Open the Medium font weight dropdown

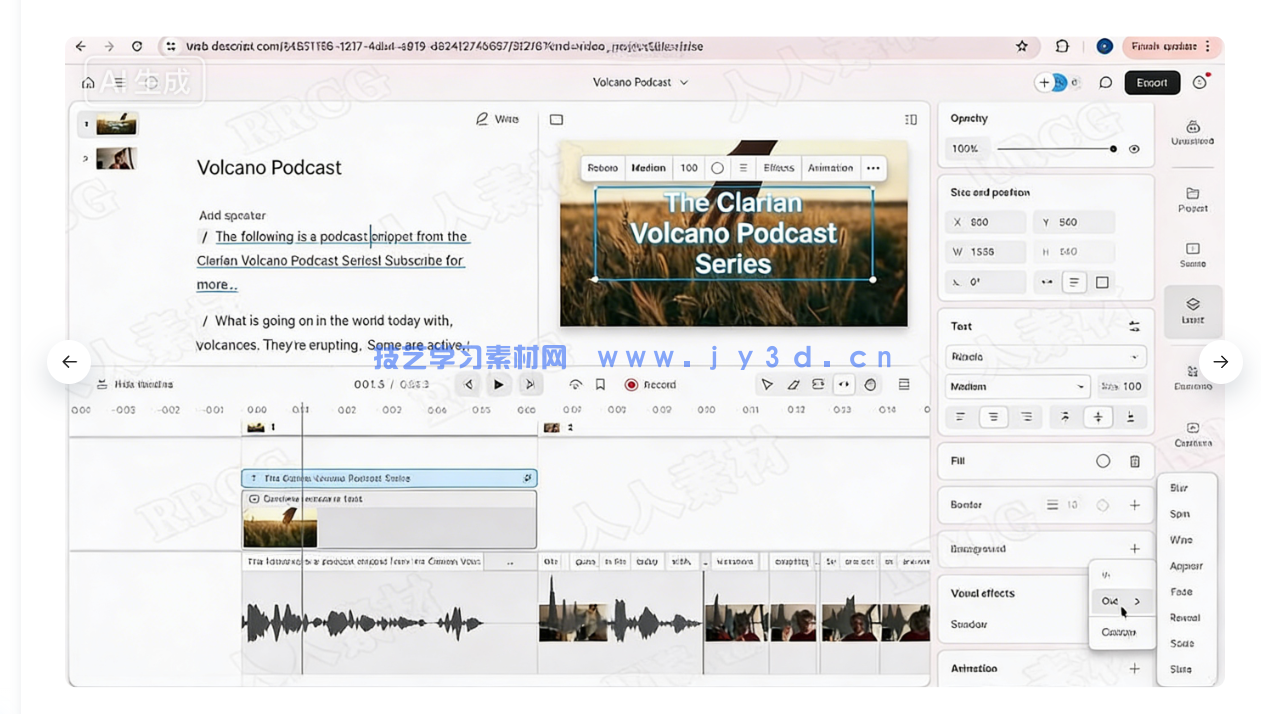click(x=1017, y=386)
